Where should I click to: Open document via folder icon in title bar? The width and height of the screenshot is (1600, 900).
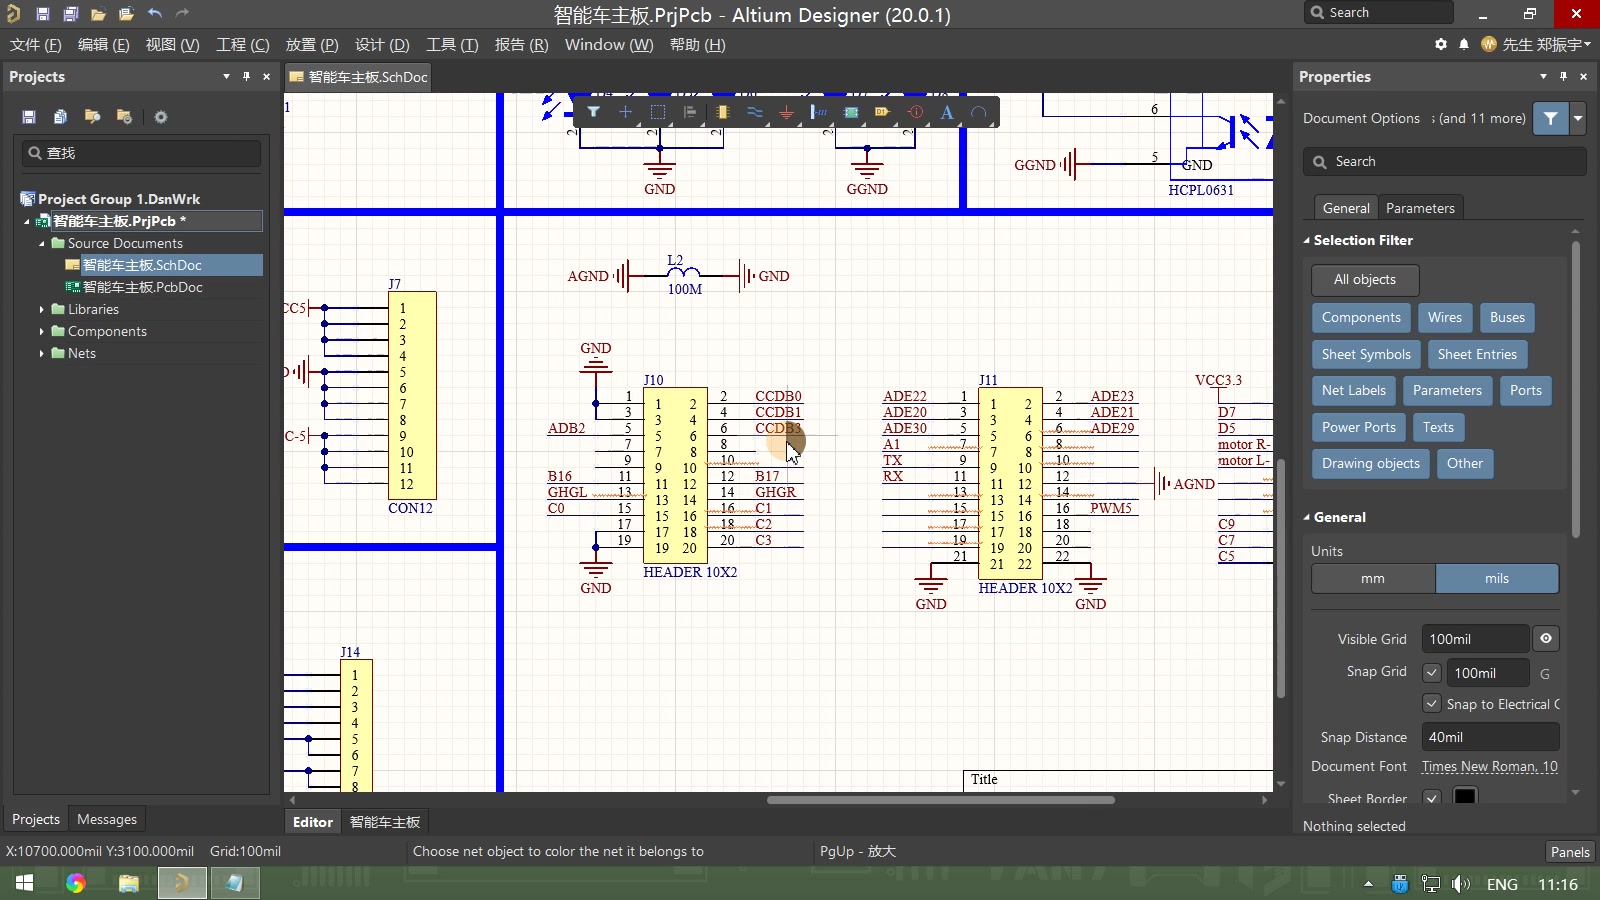pyautogui.click(x=98, y=14)
